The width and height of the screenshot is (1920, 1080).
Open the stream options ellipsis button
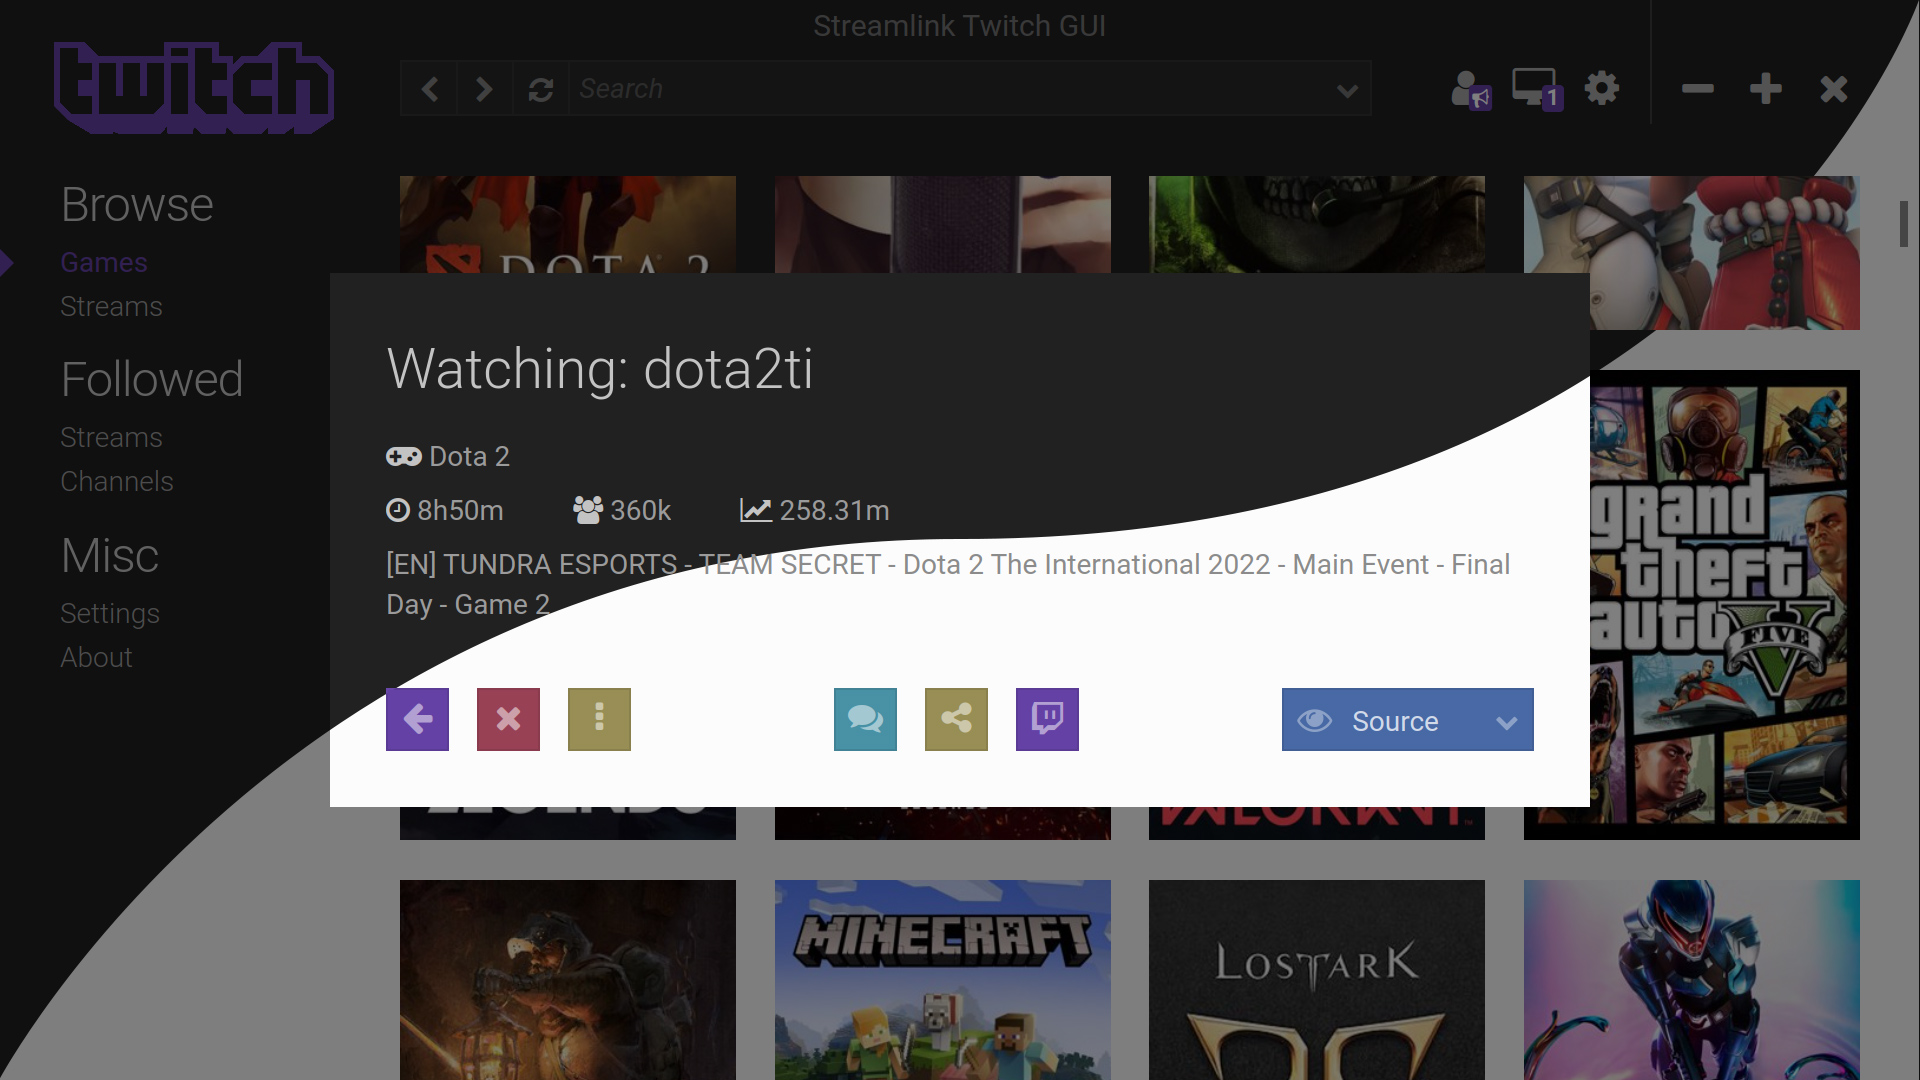tap(599, 719)
